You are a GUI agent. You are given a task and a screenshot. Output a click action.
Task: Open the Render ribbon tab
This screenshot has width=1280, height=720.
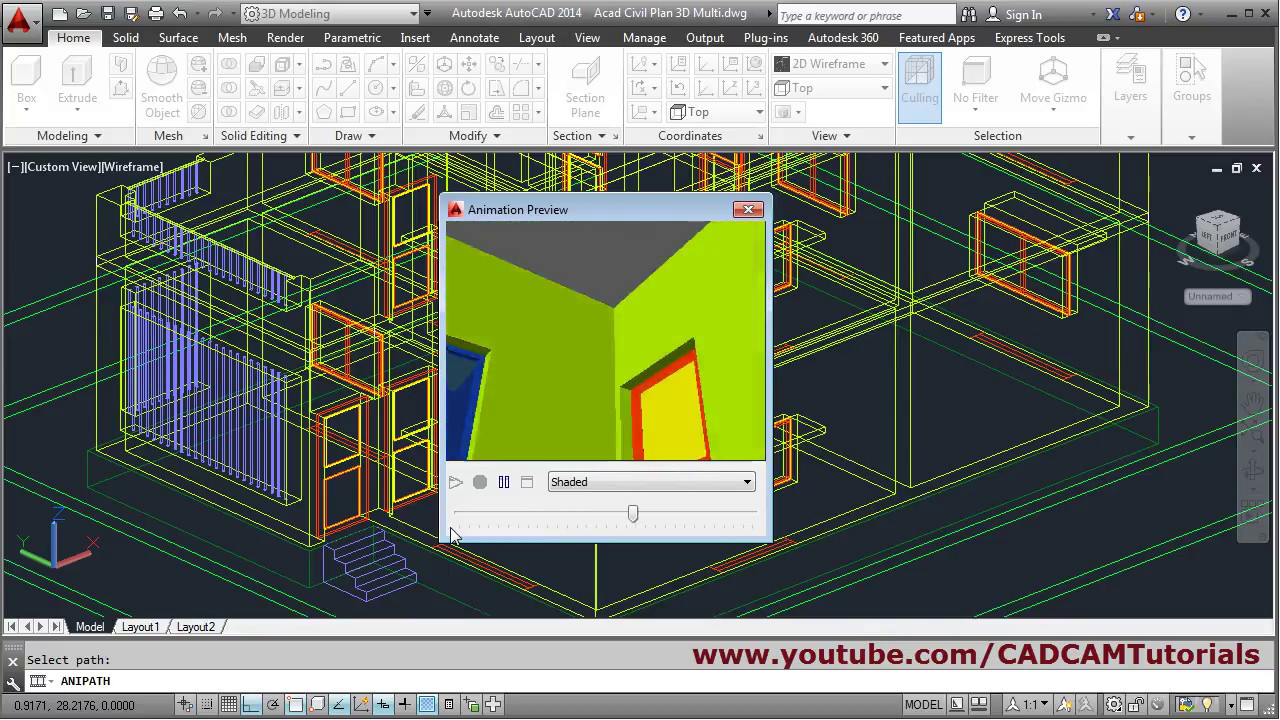tap(285, 38)
